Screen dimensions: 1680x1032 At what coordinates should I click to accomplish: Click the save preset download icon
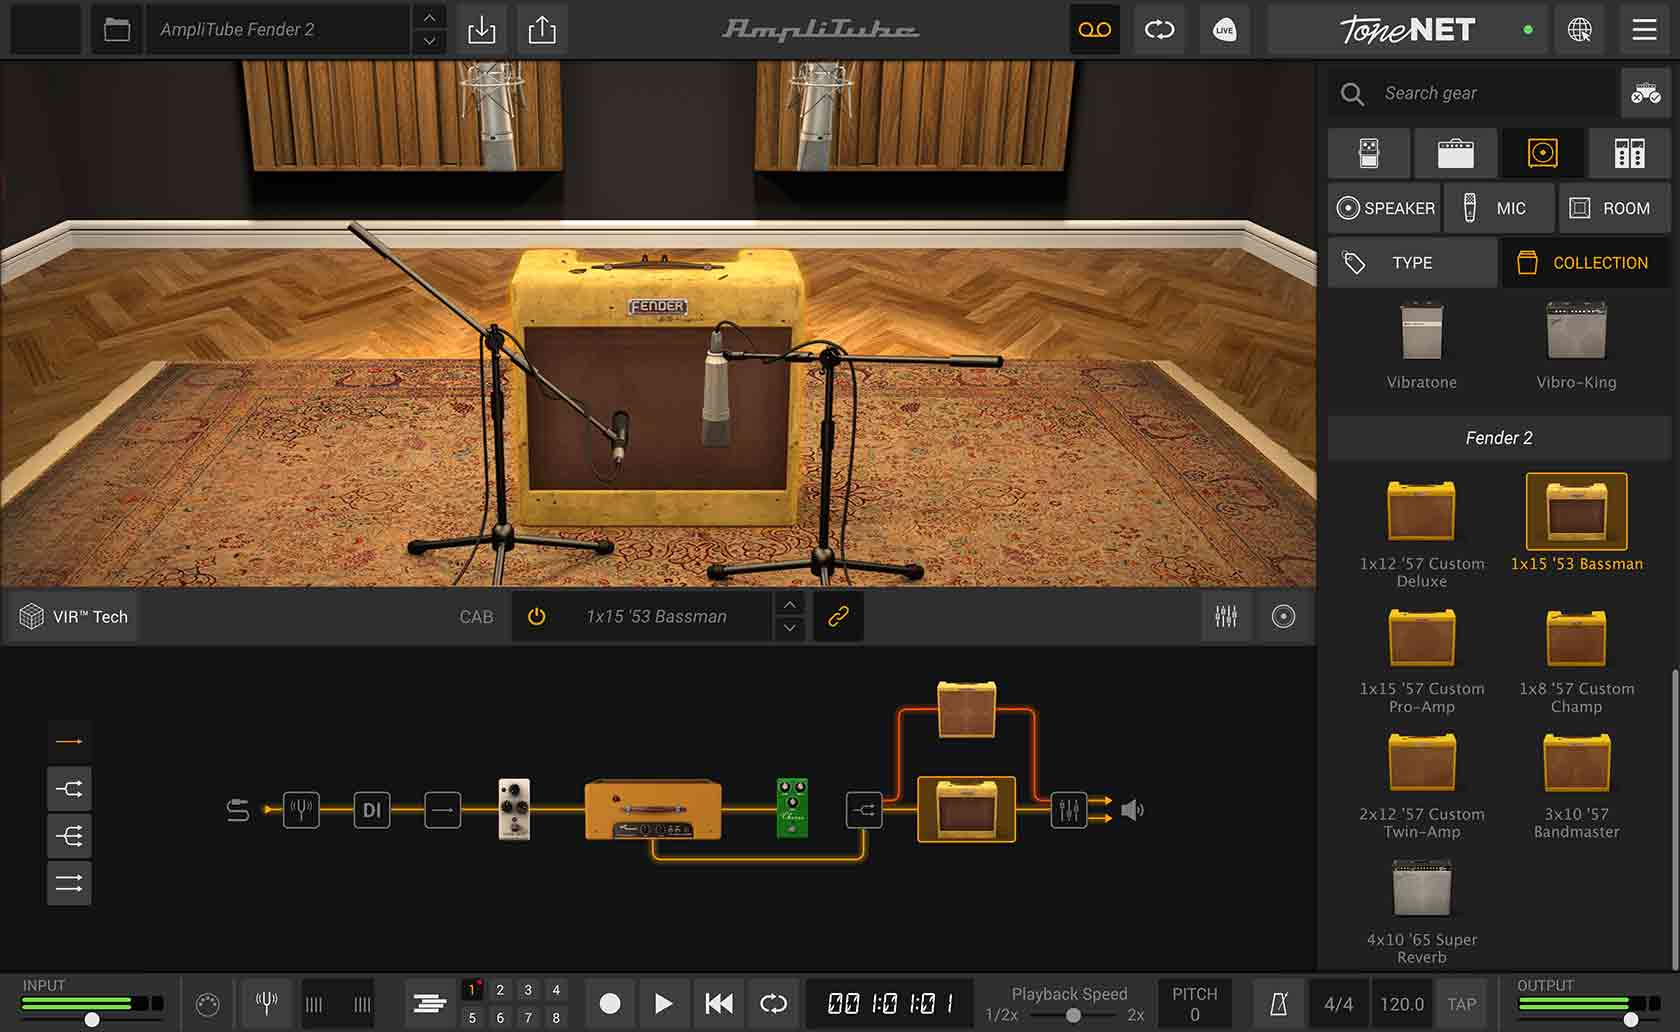481,30
